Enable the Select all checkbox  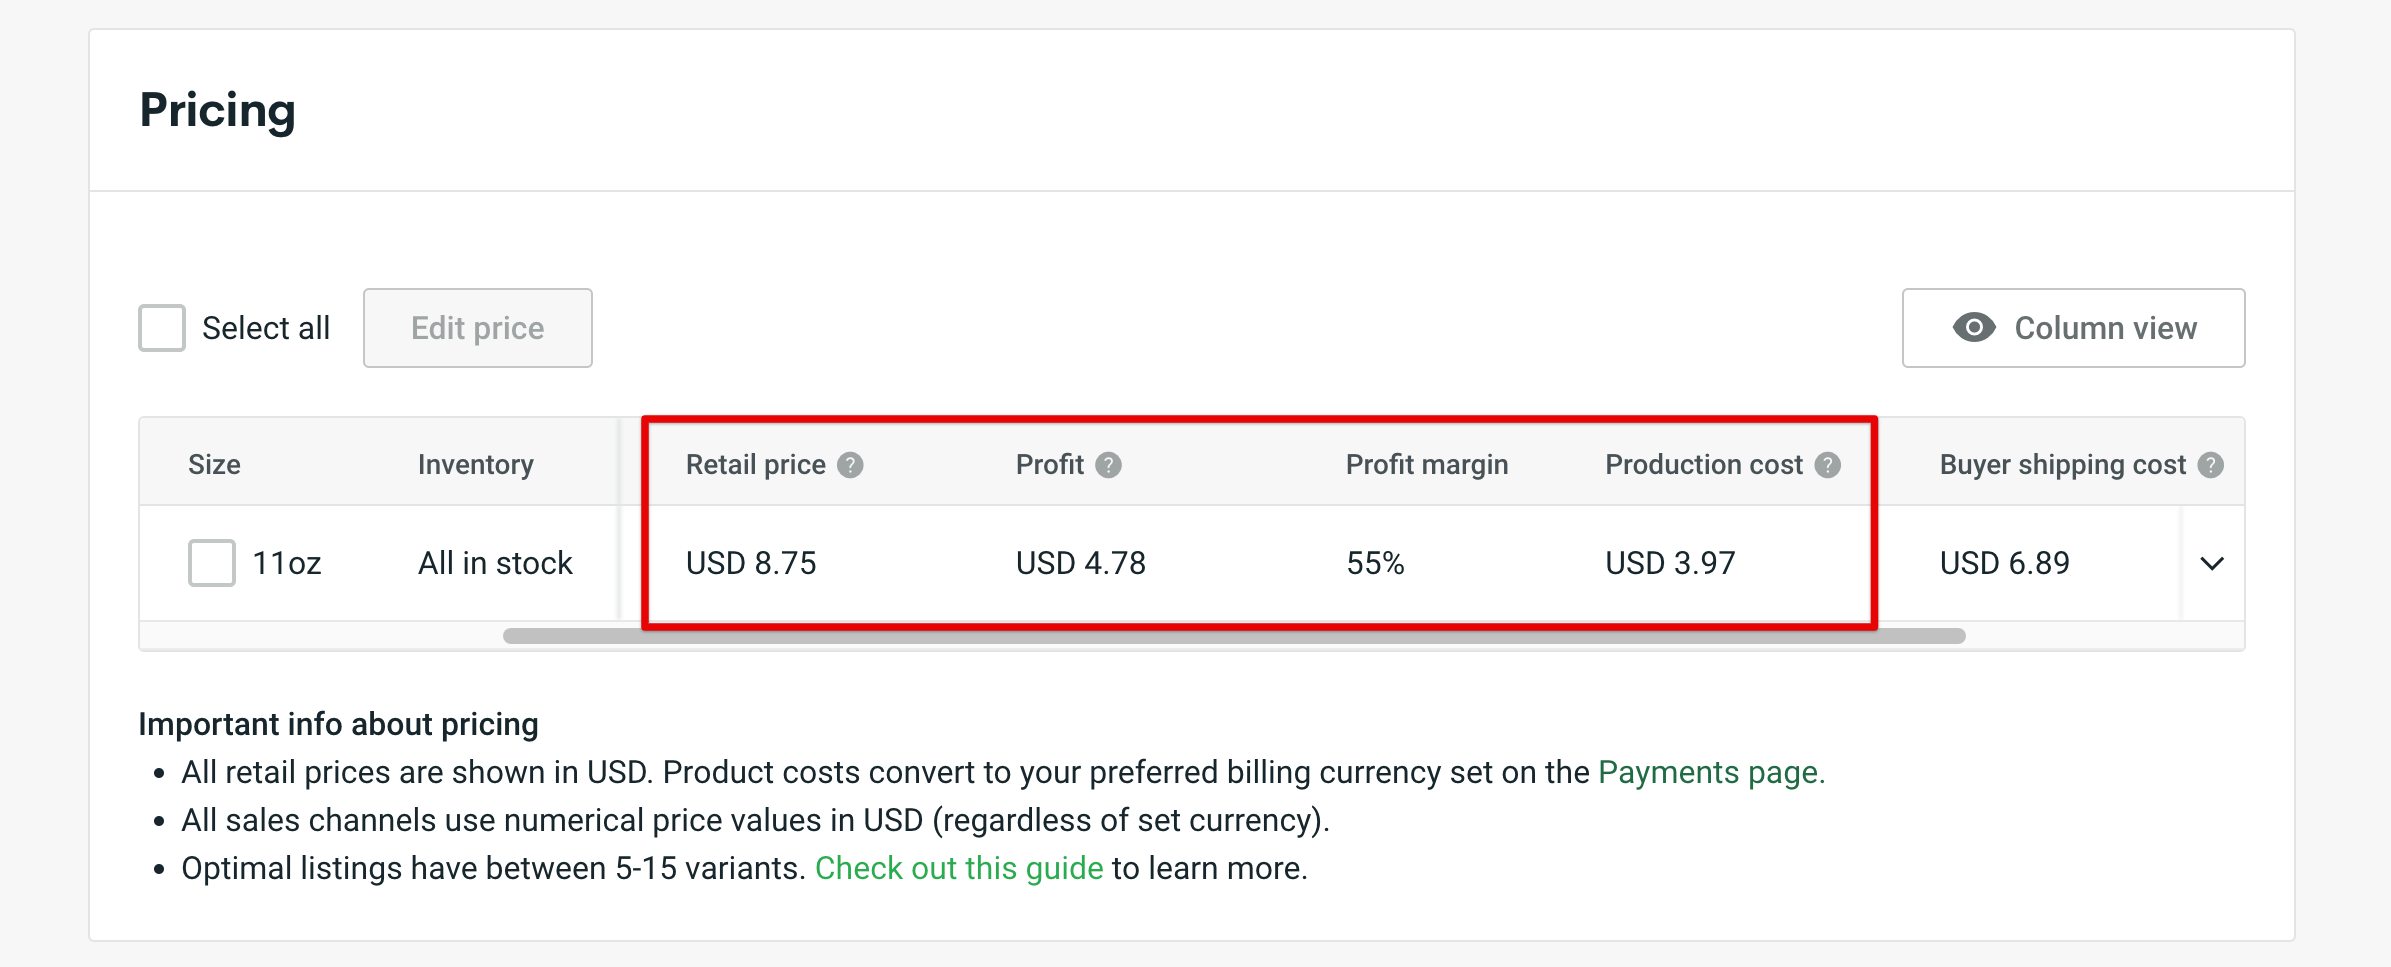pyautogui.click(x=161, y=327)
